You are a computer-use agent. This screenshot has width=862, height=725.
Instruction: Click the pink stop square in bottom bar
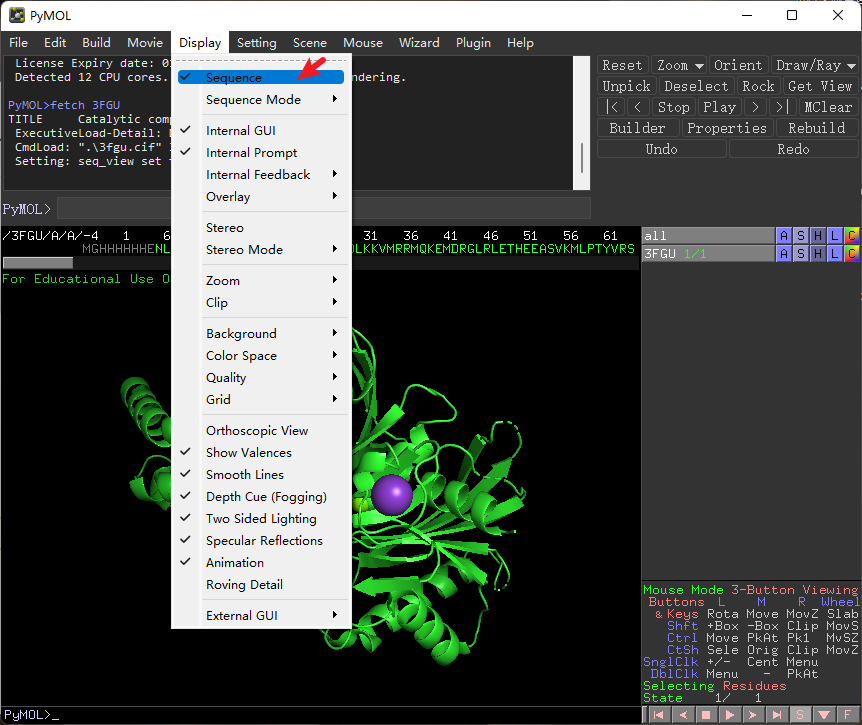coord(707,715)
